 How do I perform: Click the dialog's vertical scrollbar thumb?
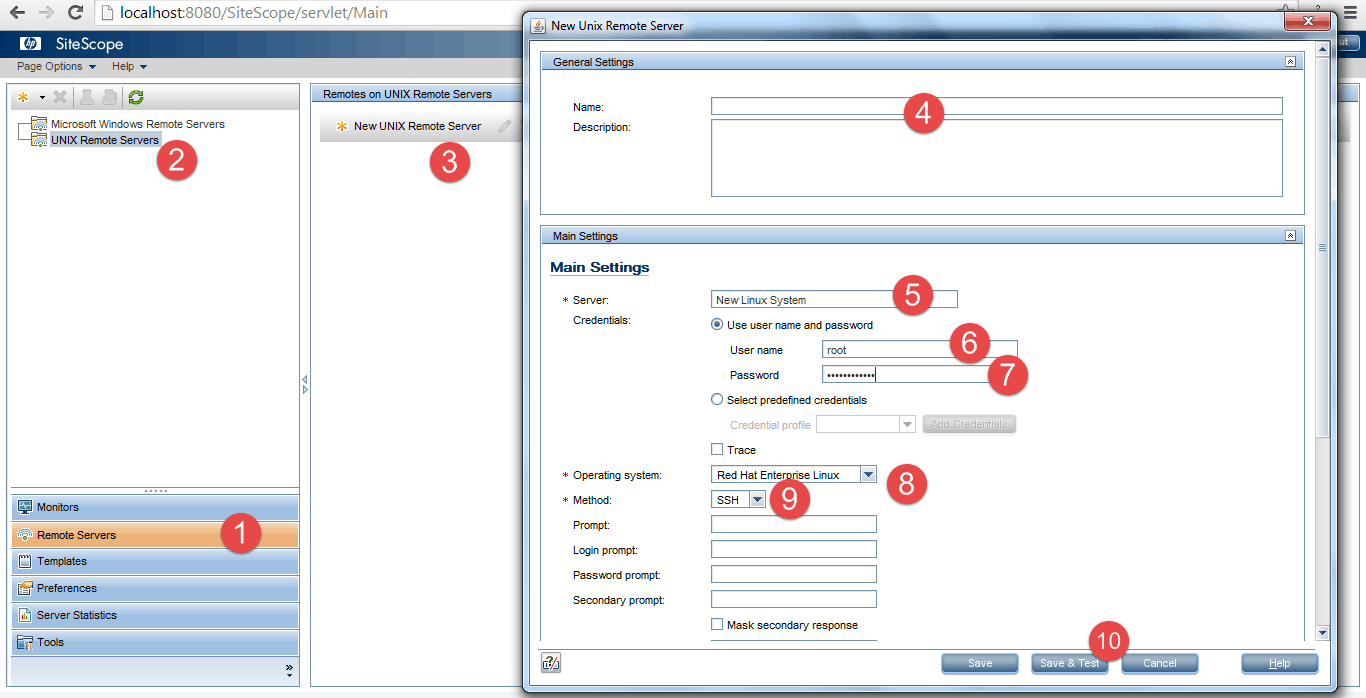pyautogui.click(x=1322, y=247)
